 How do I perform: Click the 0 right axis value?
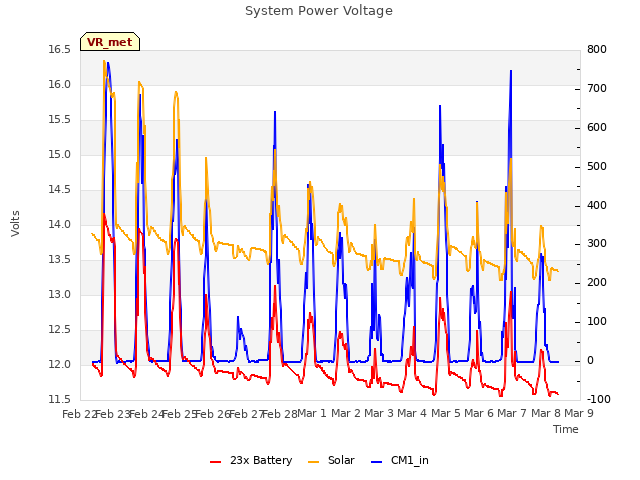[x=590, y=361]
